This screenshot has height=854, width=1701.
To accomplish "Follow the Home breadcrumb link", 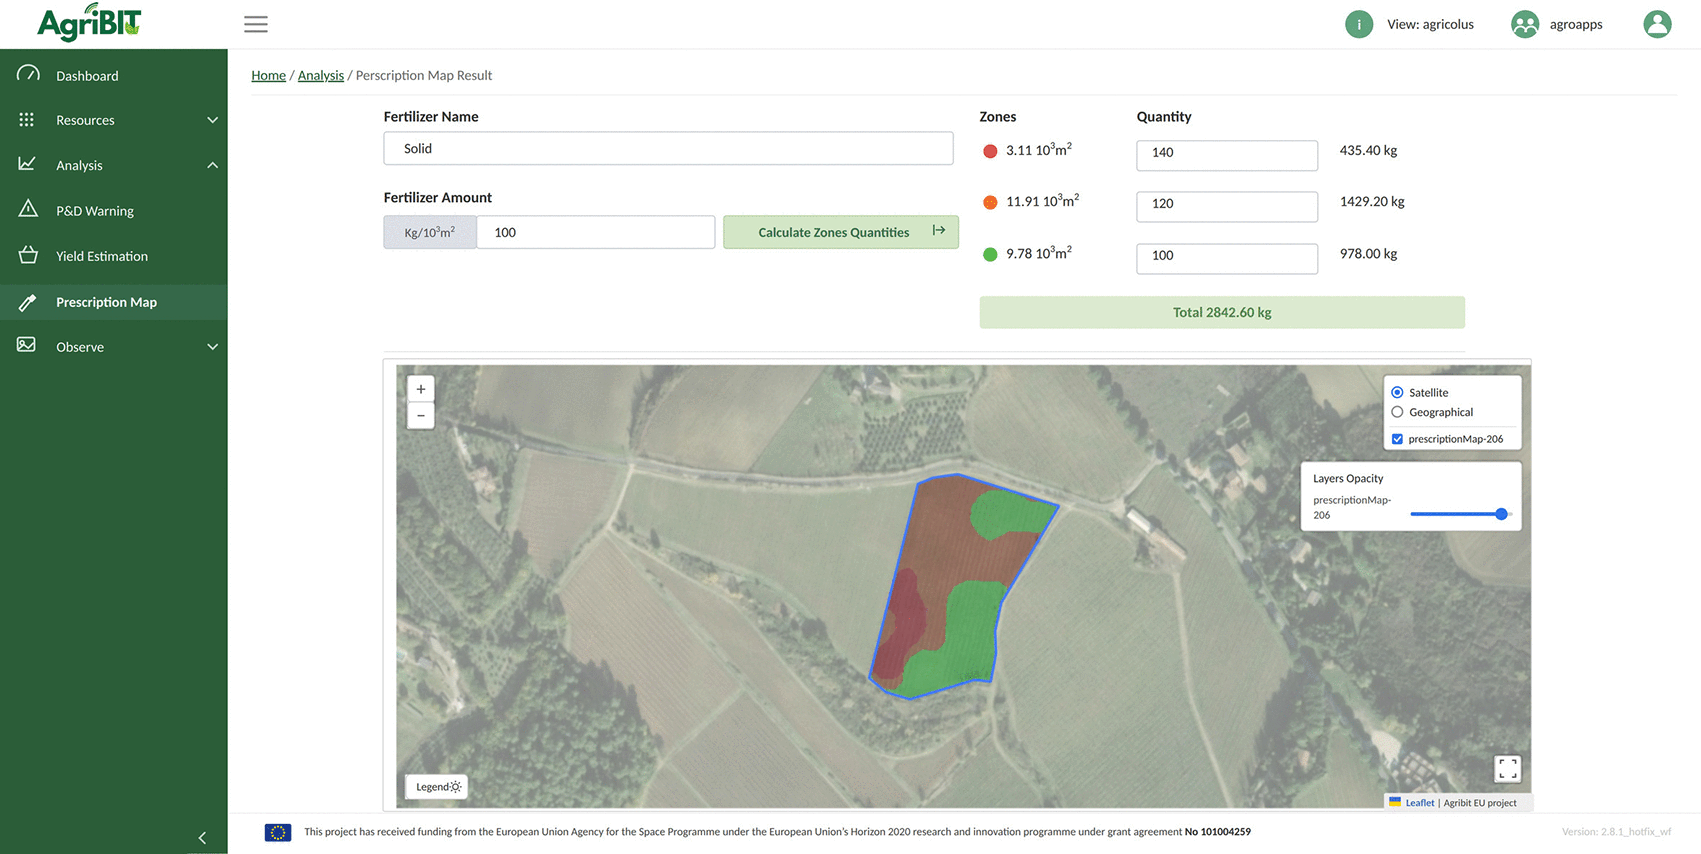I will click(268, 75).
